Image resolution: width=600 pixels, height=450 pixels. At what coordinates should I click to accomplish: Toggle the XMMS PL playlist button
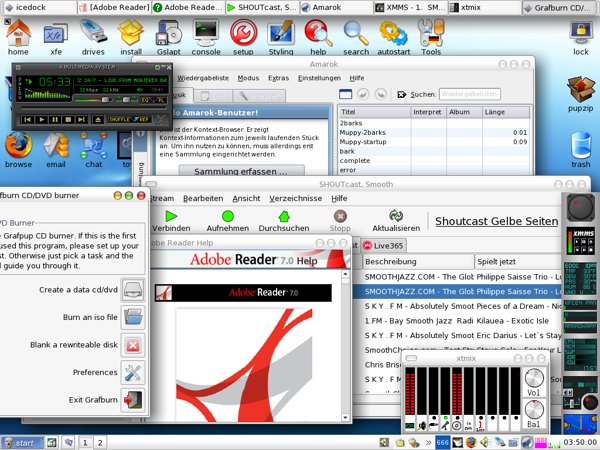tap(161, 100)
